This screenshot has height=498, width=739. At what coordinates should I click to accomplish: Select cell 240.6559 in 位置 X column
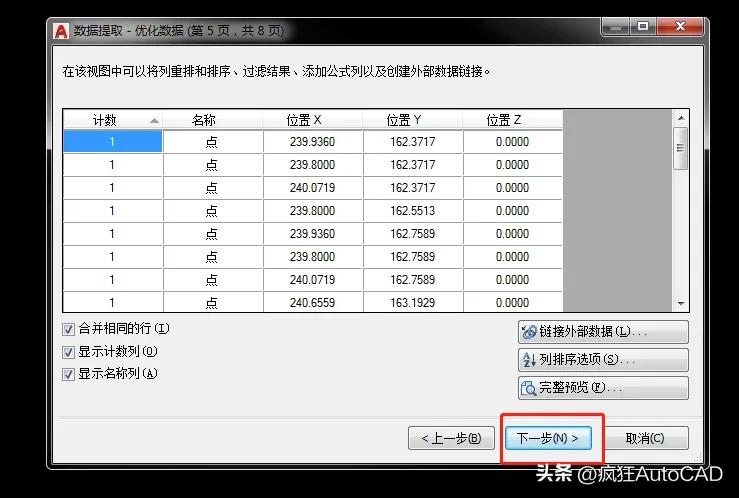(313, 302)
